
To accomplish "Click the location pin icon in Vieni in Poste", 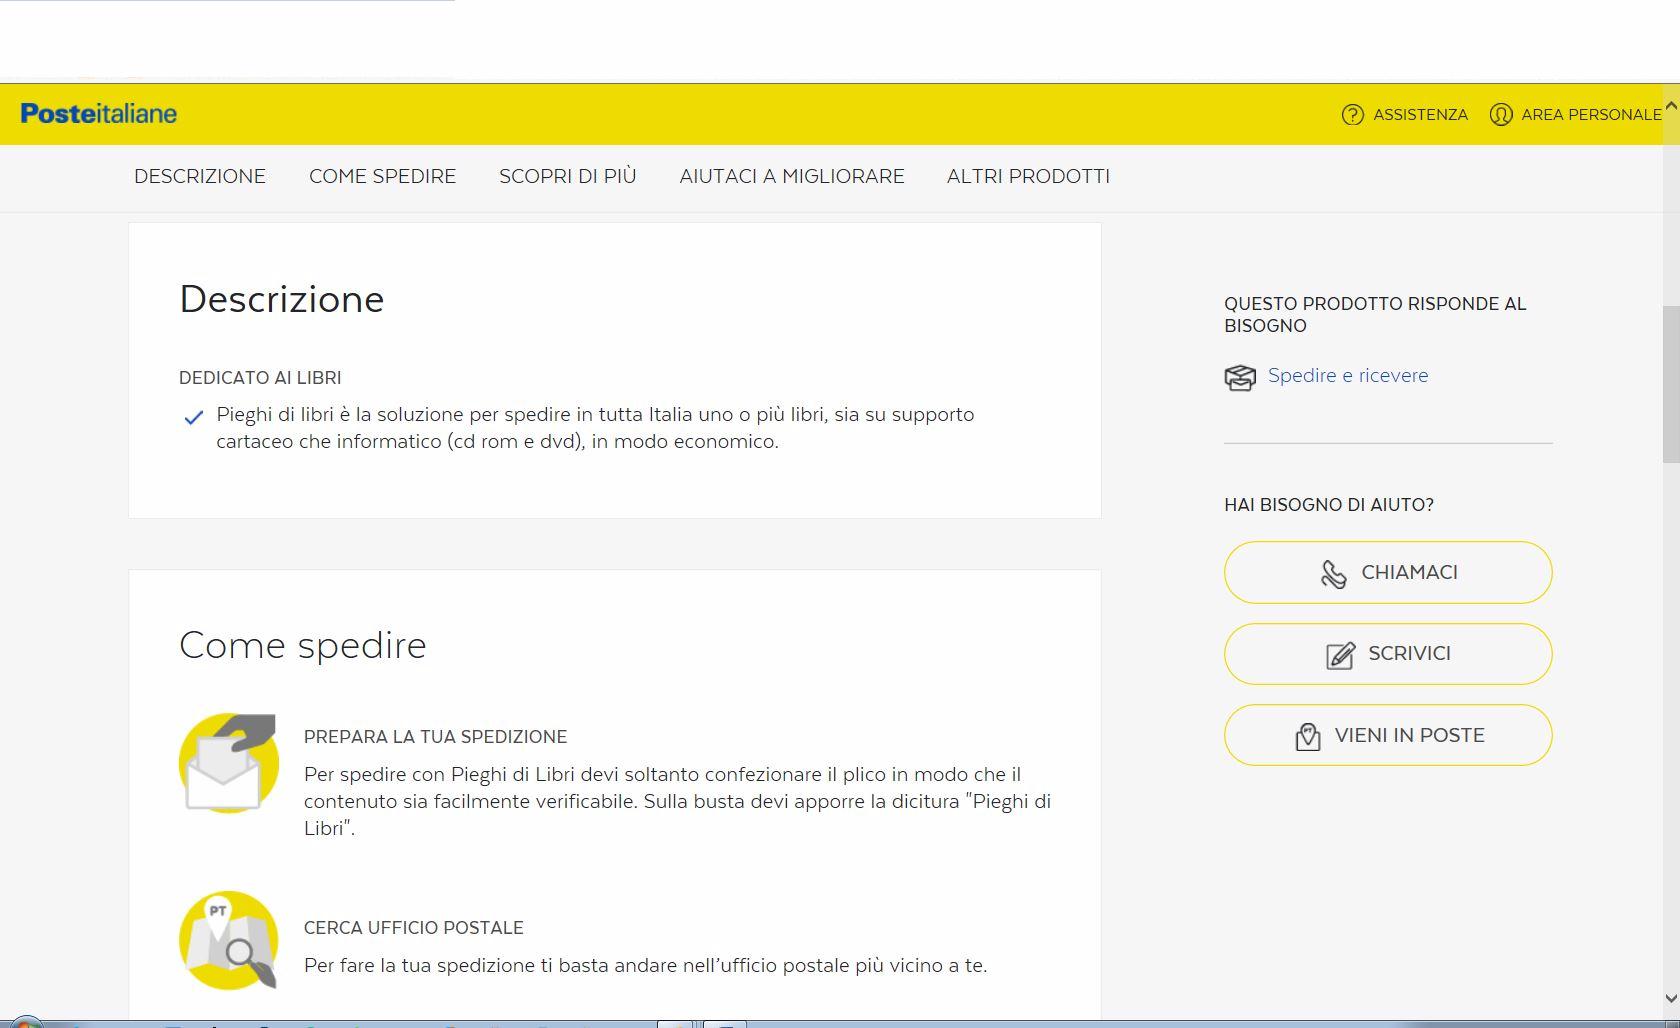I will pos(1307,737).
